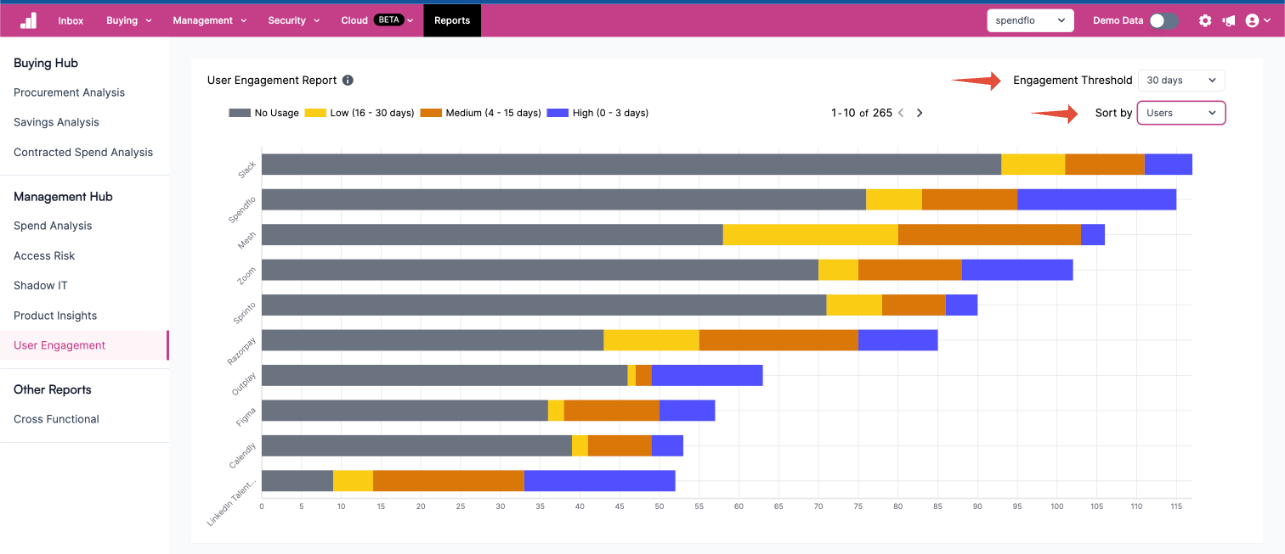Image resolution: width=1285 pixels, height=554 pixels.
Task: Expand the Cloud BETA menu
Action: click(x=377, y=20)
